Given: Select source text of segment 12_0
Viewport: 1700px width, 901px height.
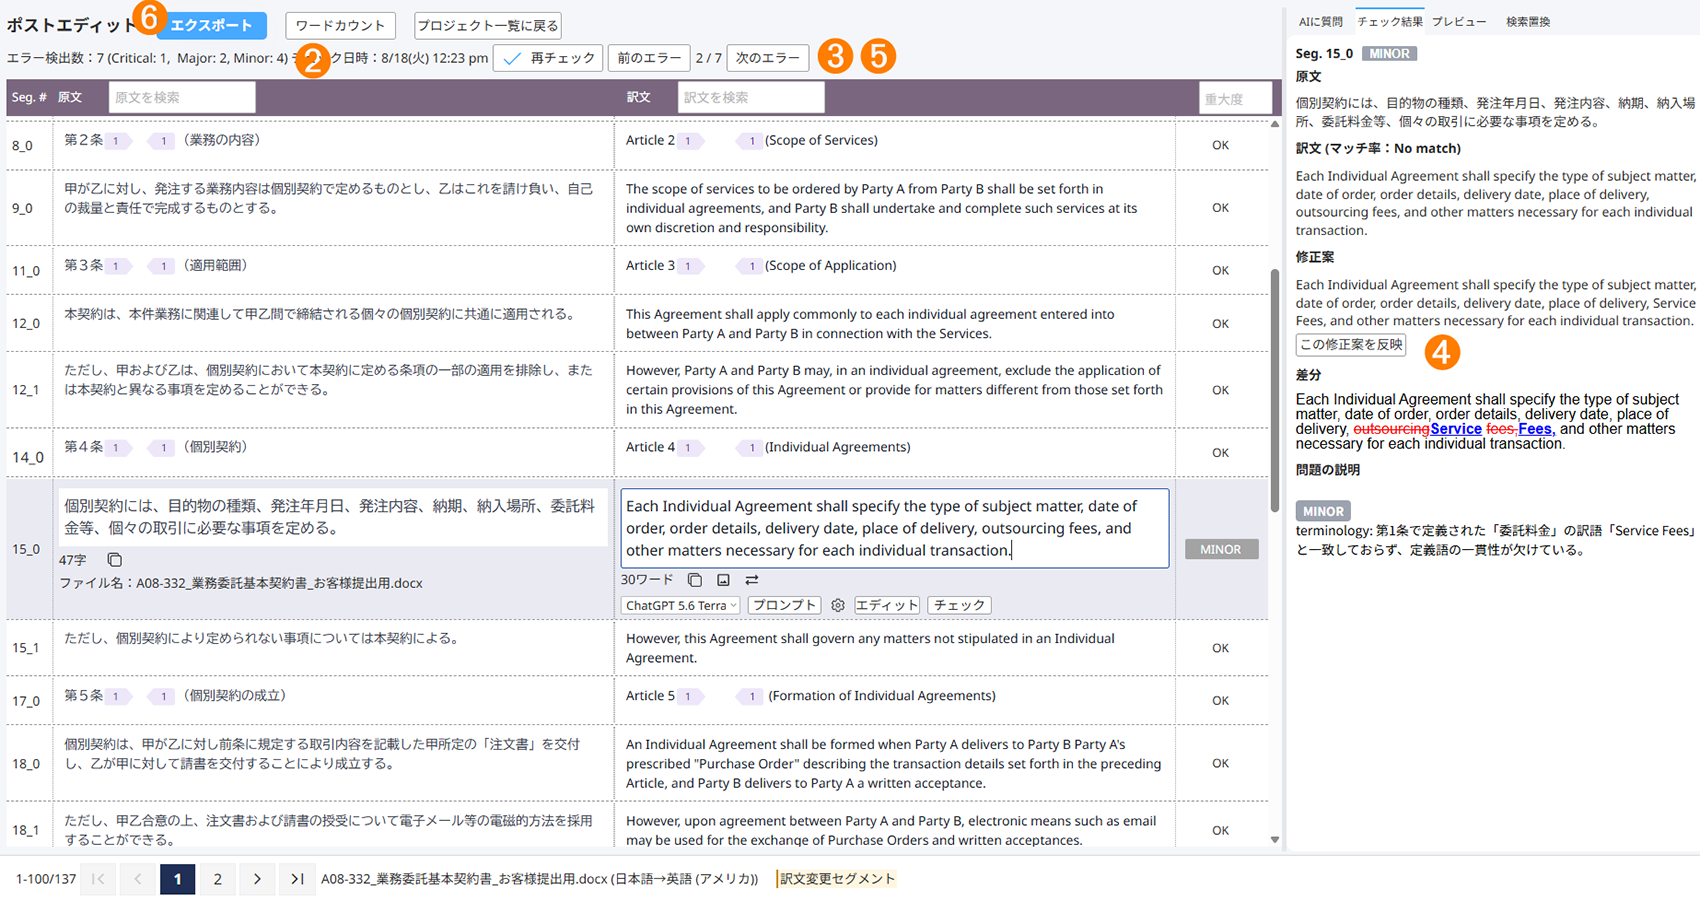Looking at the screenshot, I should click(320, 314).
